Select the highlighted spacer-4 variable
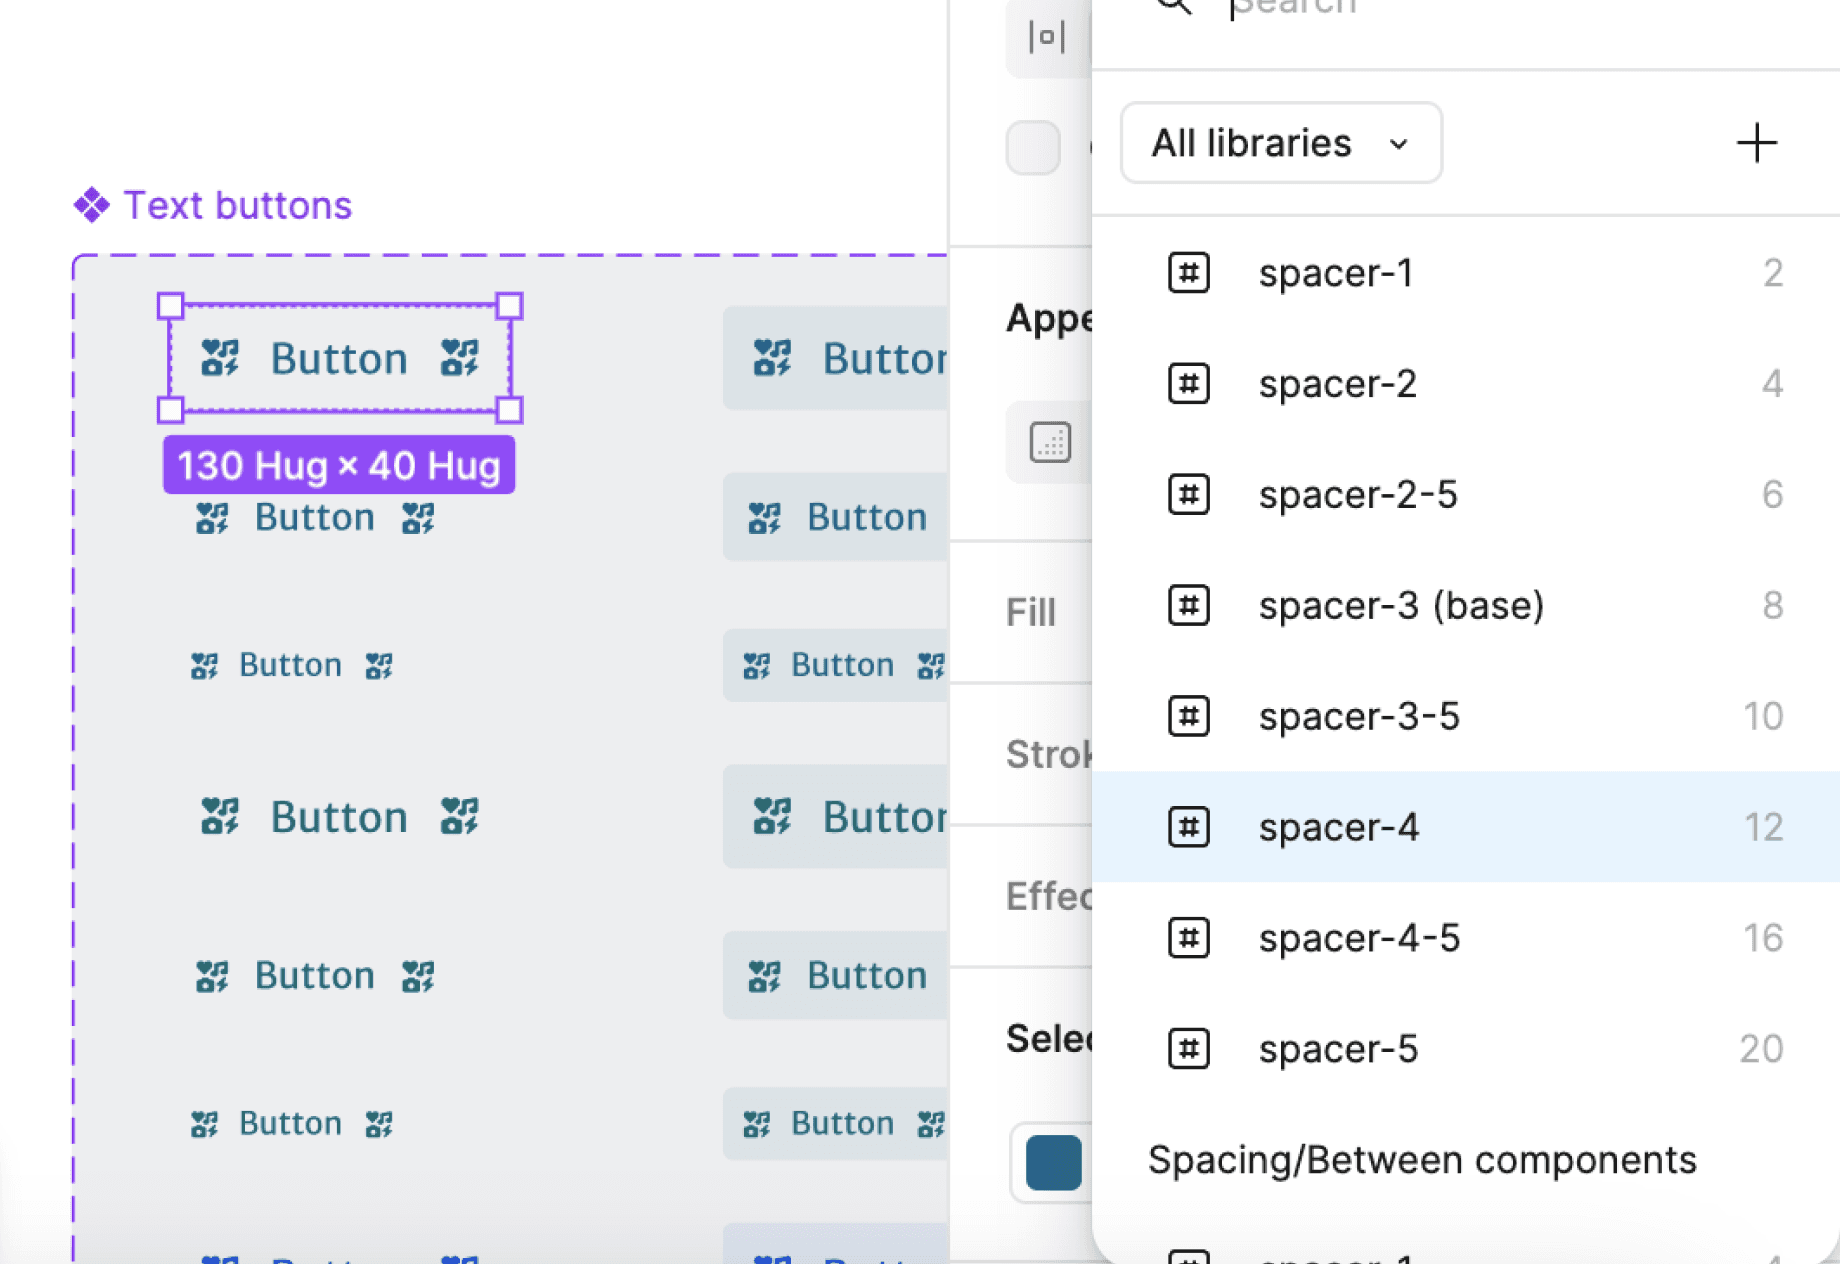 1466,827
